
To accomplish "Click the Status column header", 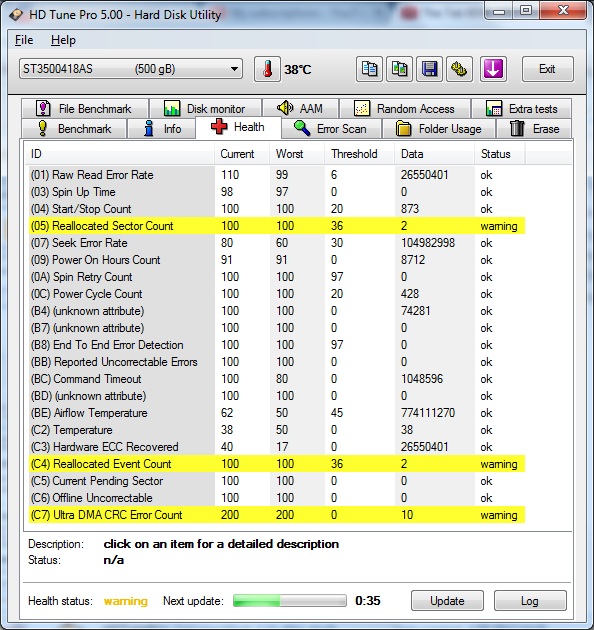I will (x=500, y=154).
